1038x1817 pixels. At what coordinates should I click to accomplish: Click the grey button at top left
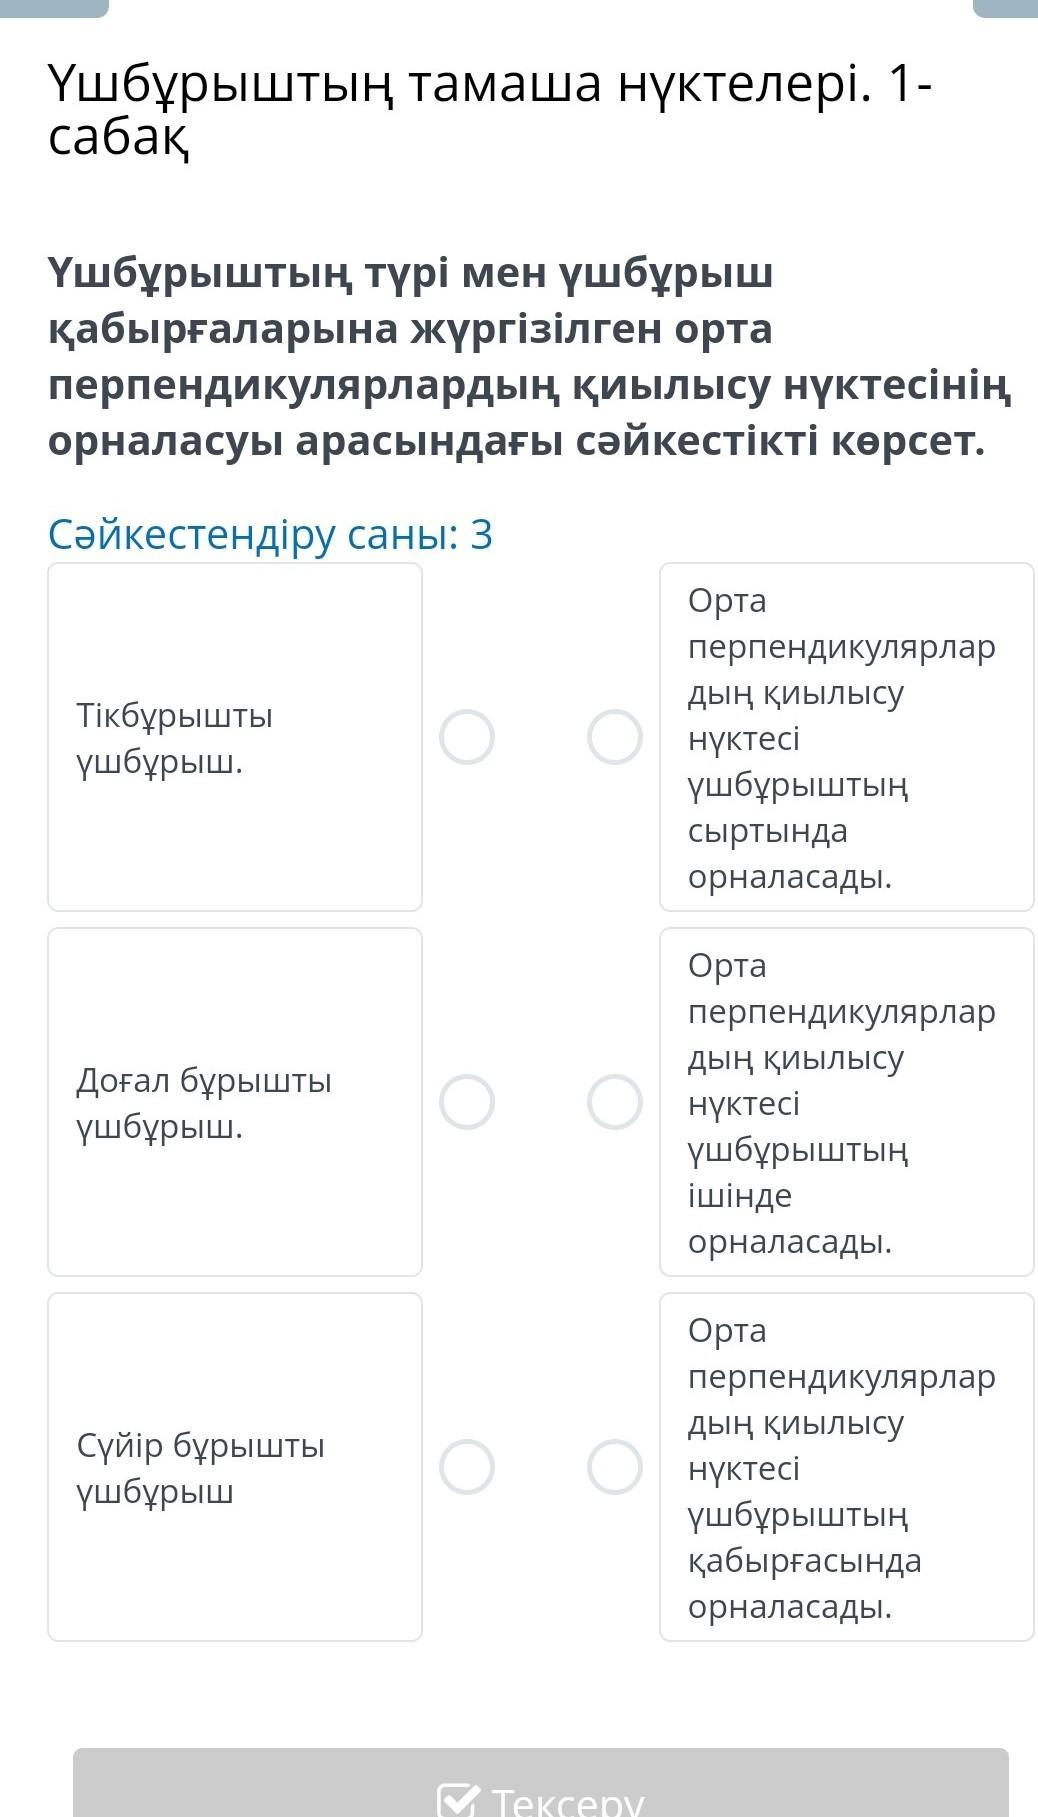click(54, 8)
